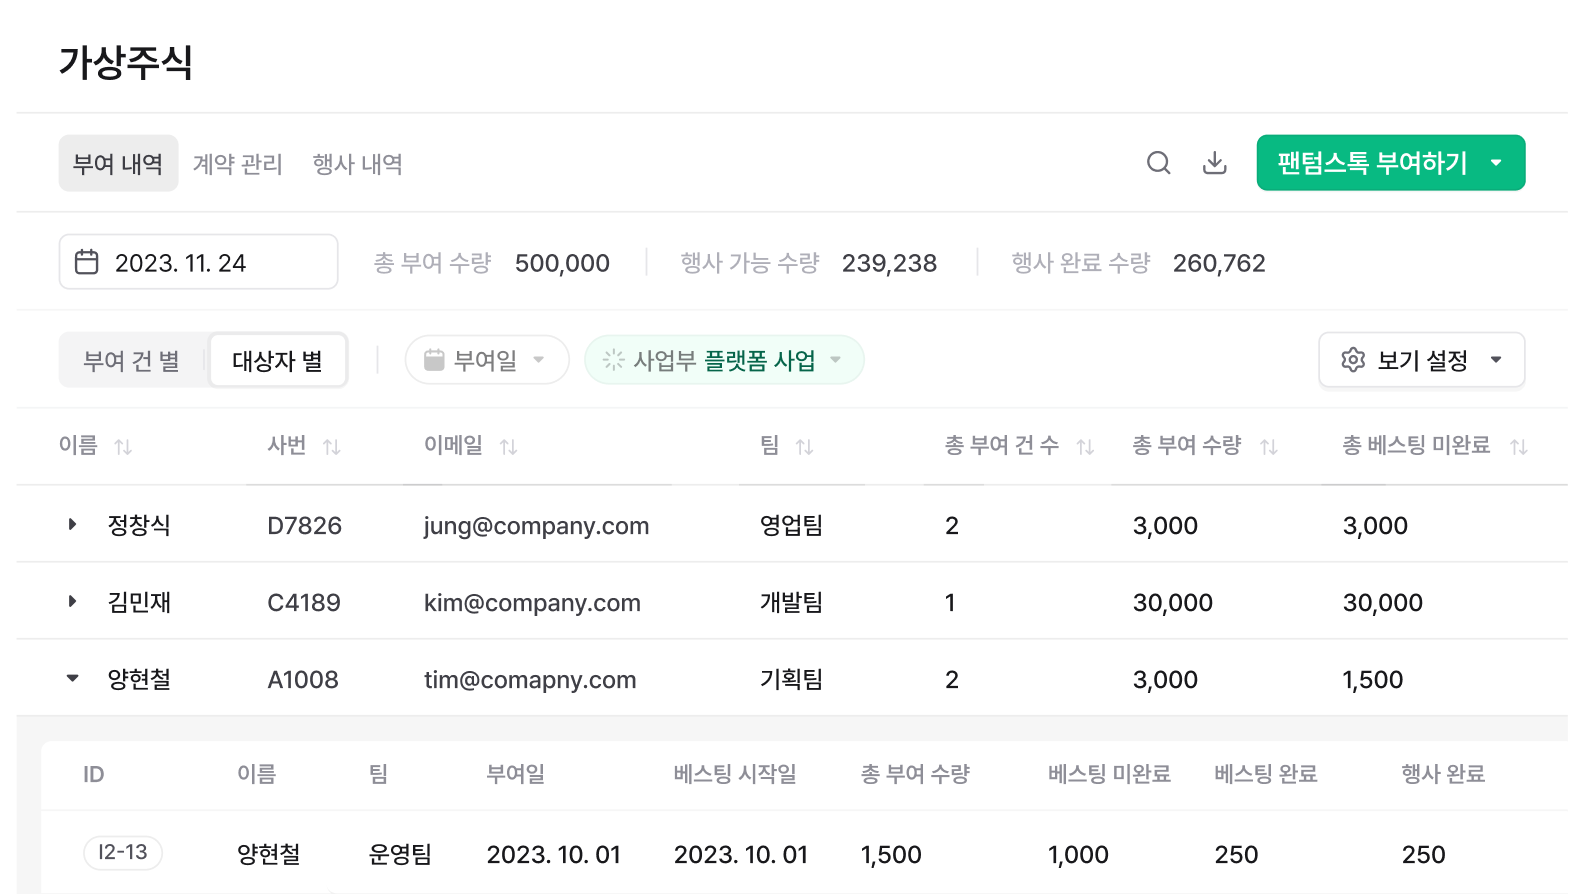
Task: Sort by 총 부여 수량 arrows
Action: 1268,447
